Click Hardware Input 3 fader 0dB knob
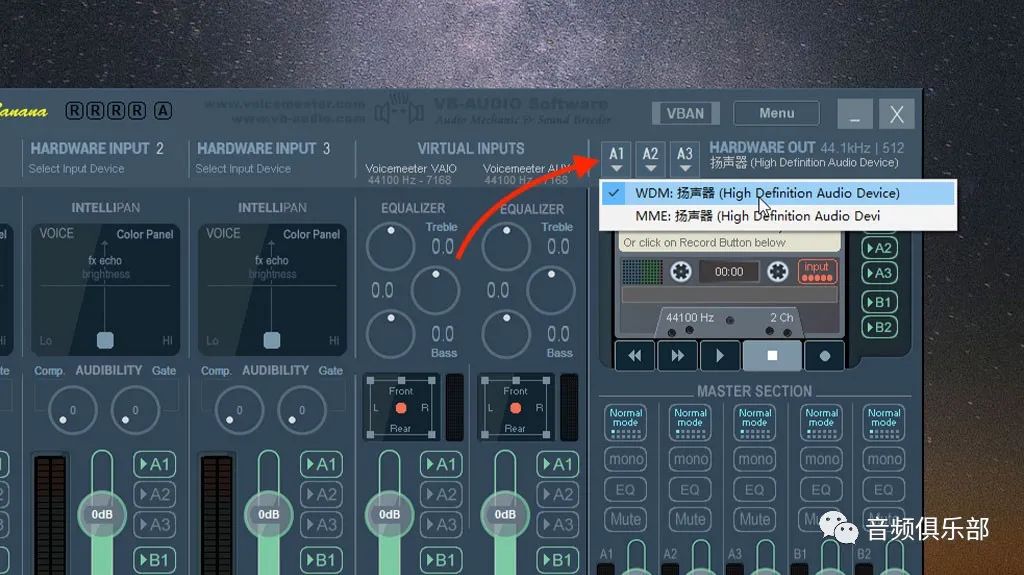 click(x=268, y=514)
